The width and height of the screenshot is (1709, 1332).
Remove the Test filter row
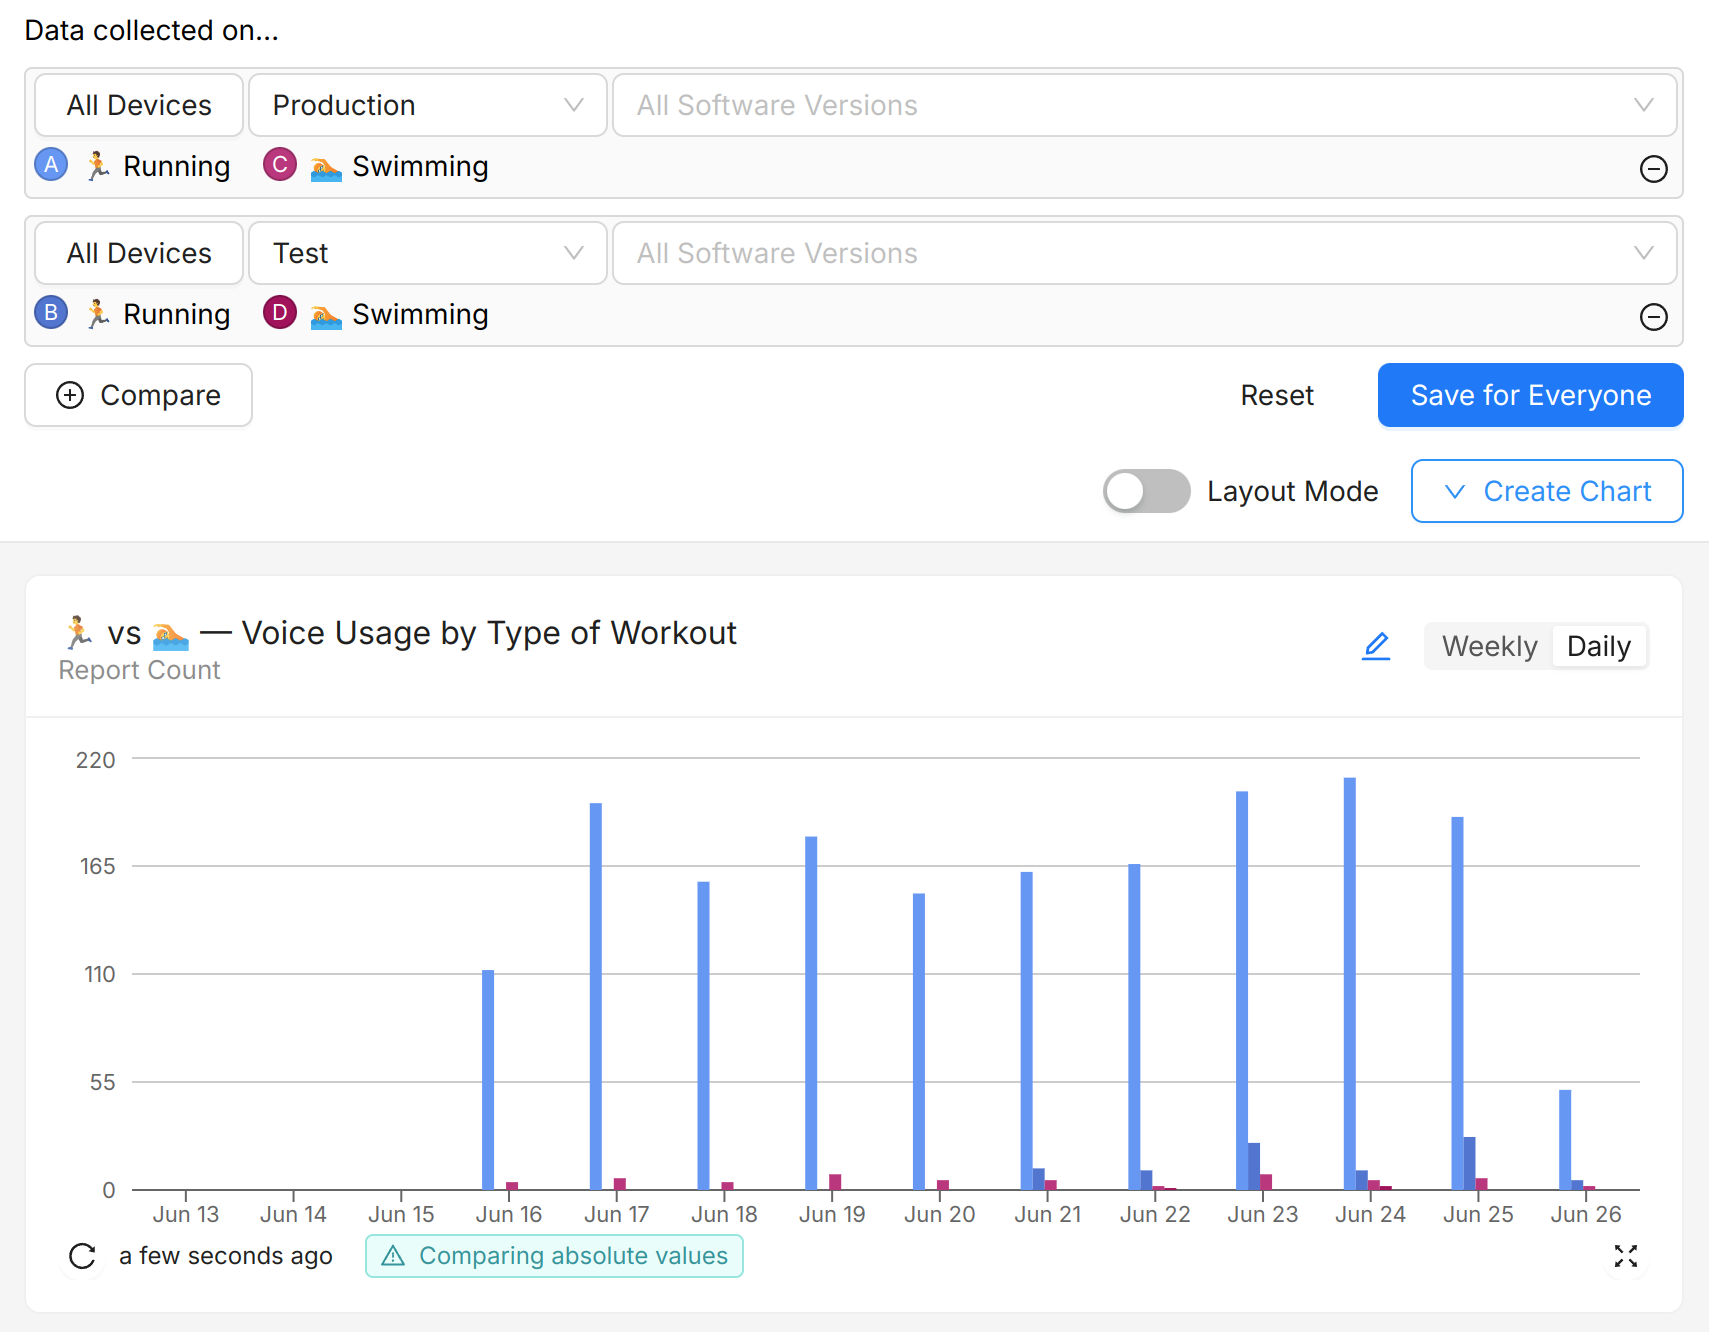[1653, 317]
